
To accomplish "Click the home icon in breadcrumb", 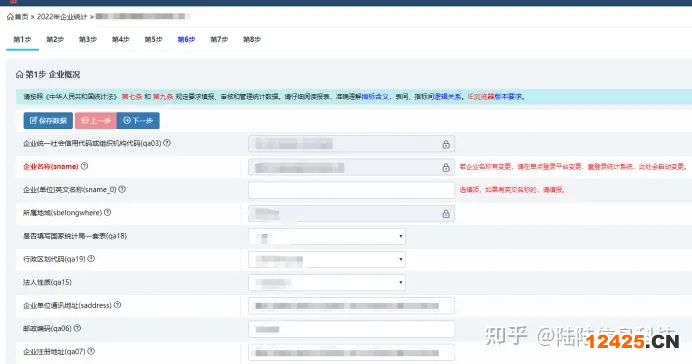I will (10, 17).
